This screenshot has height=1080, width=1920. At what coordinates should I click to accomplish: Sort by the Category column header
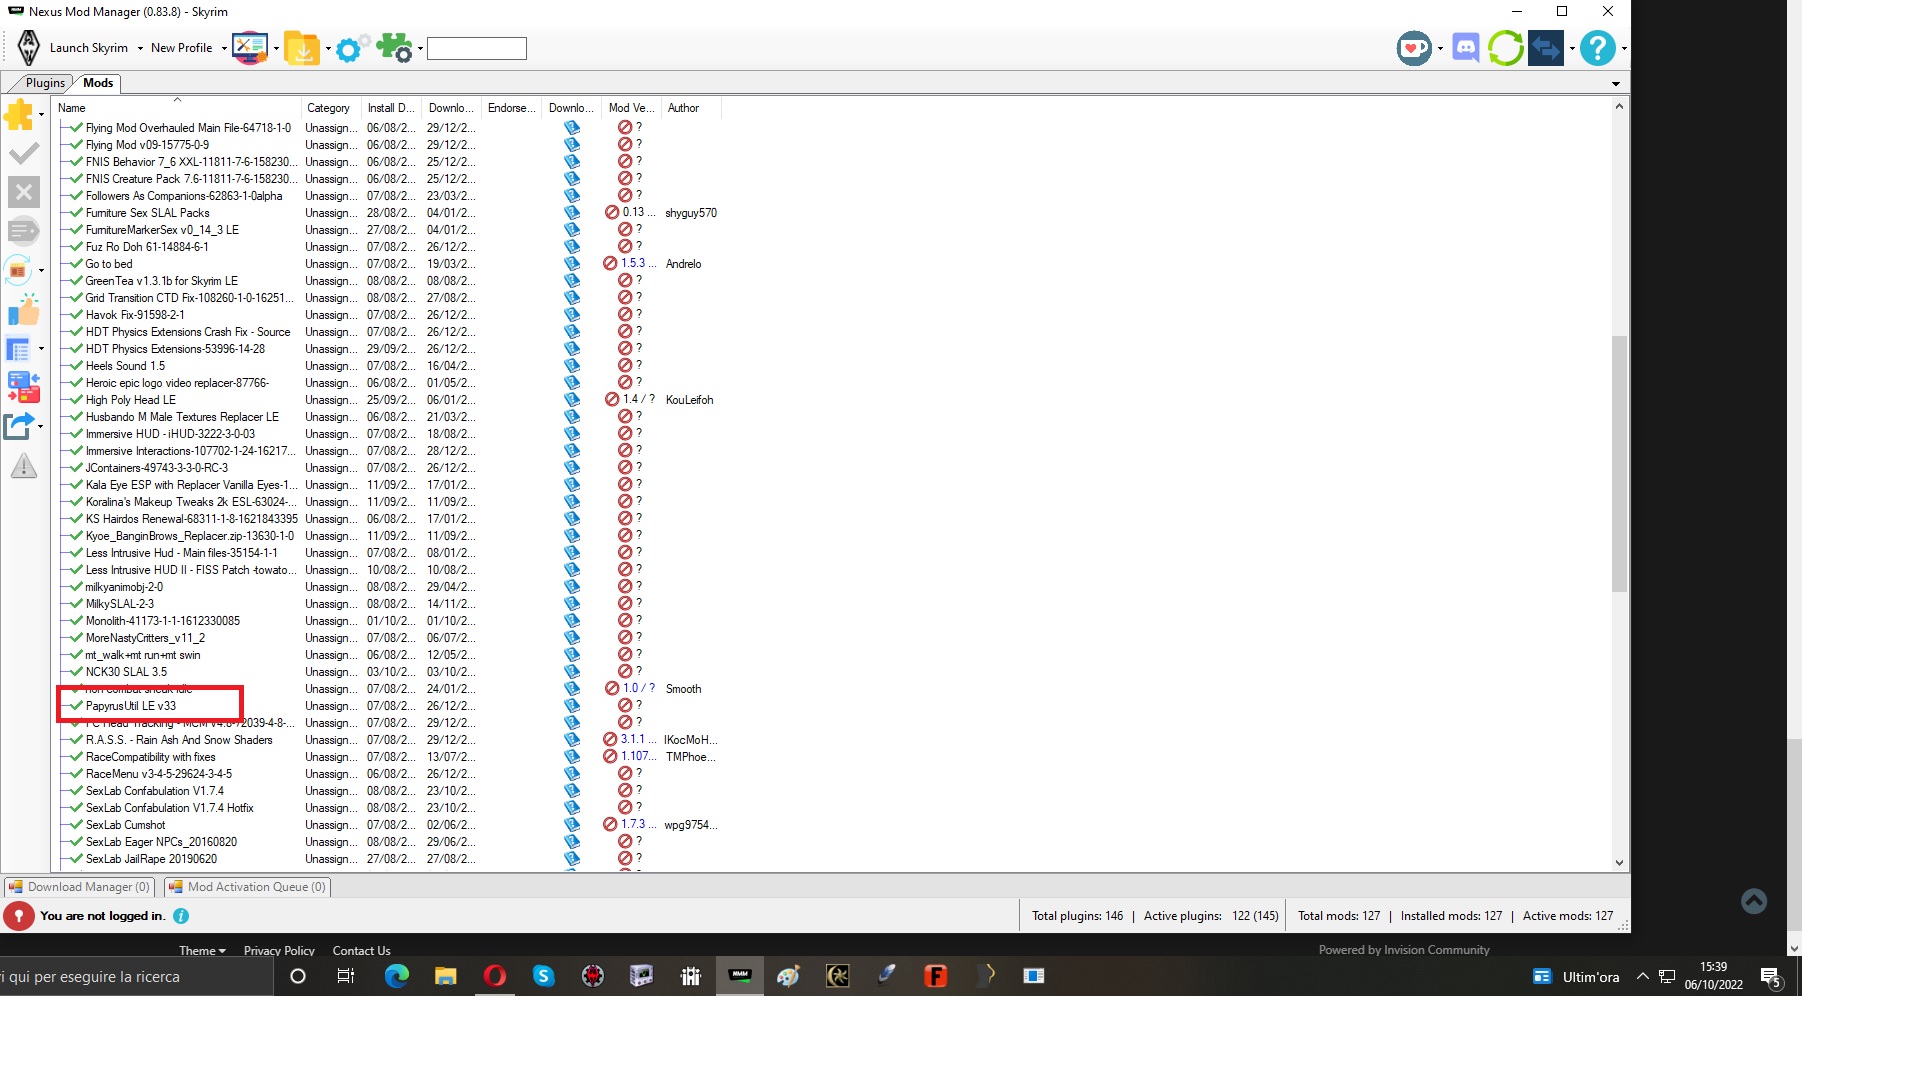pos(331,108)
